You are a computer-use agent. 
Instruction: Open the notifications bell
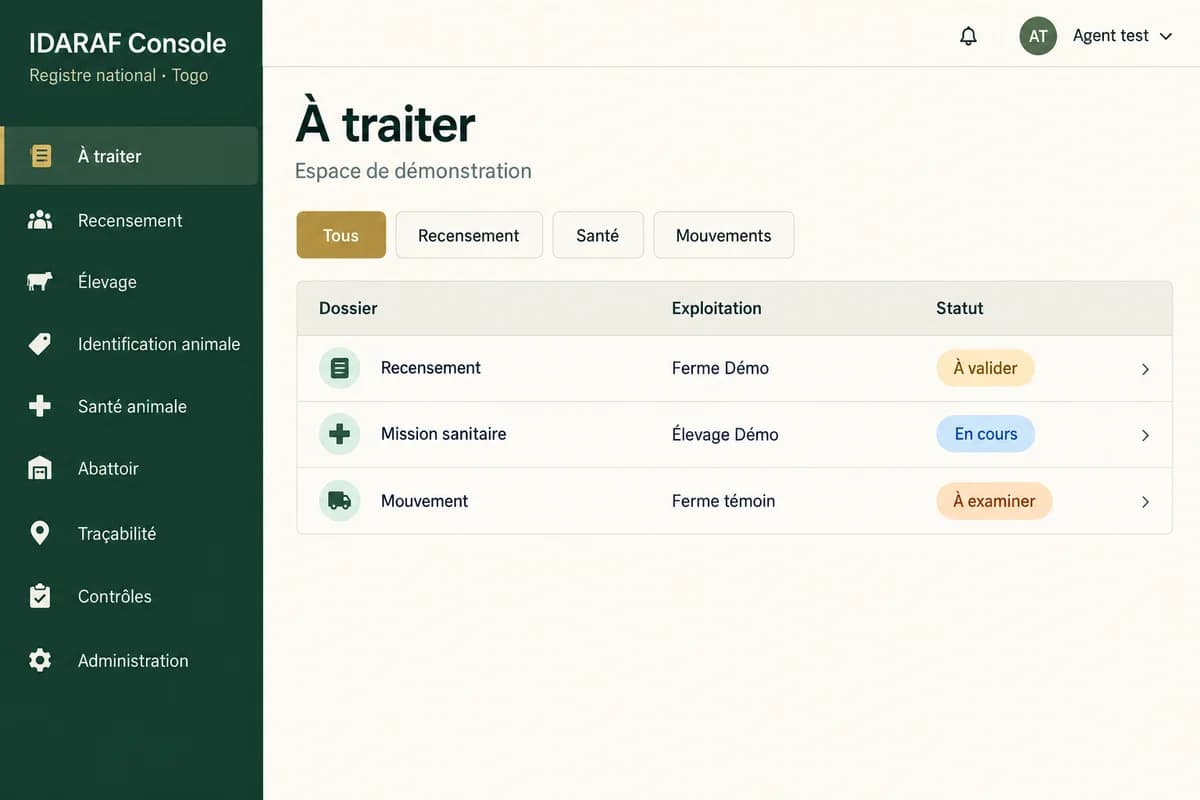tap(968, 36)
